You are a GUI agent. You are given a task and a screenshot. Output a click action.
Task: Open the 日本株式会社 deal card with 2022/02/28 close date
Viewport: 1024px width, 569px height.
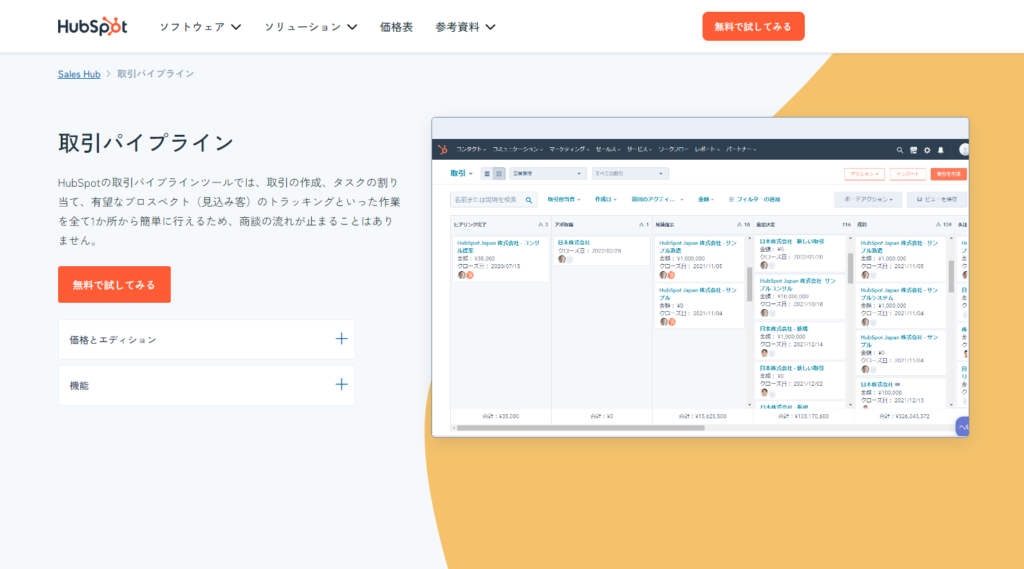[601, 251]
